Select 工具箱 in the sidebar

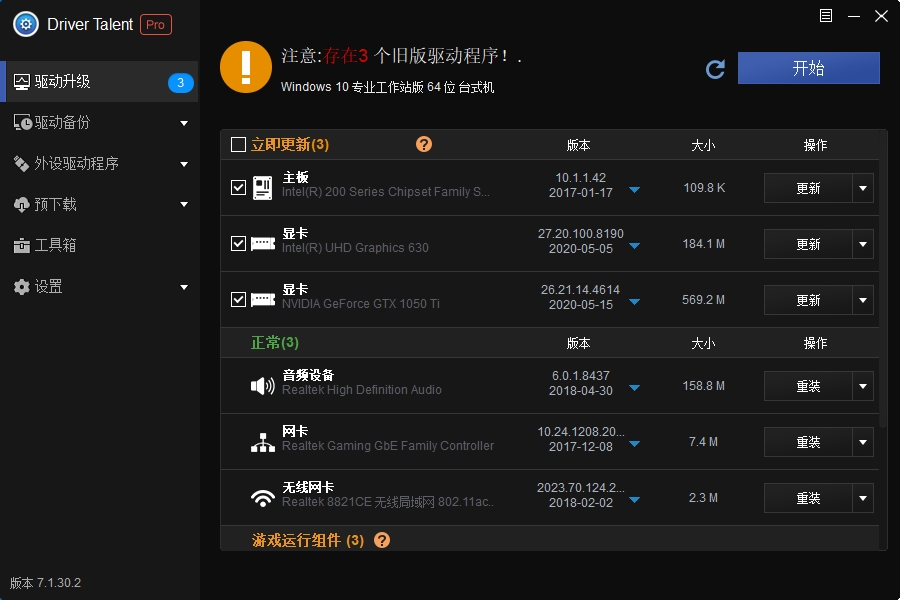(x=99, y=246)
